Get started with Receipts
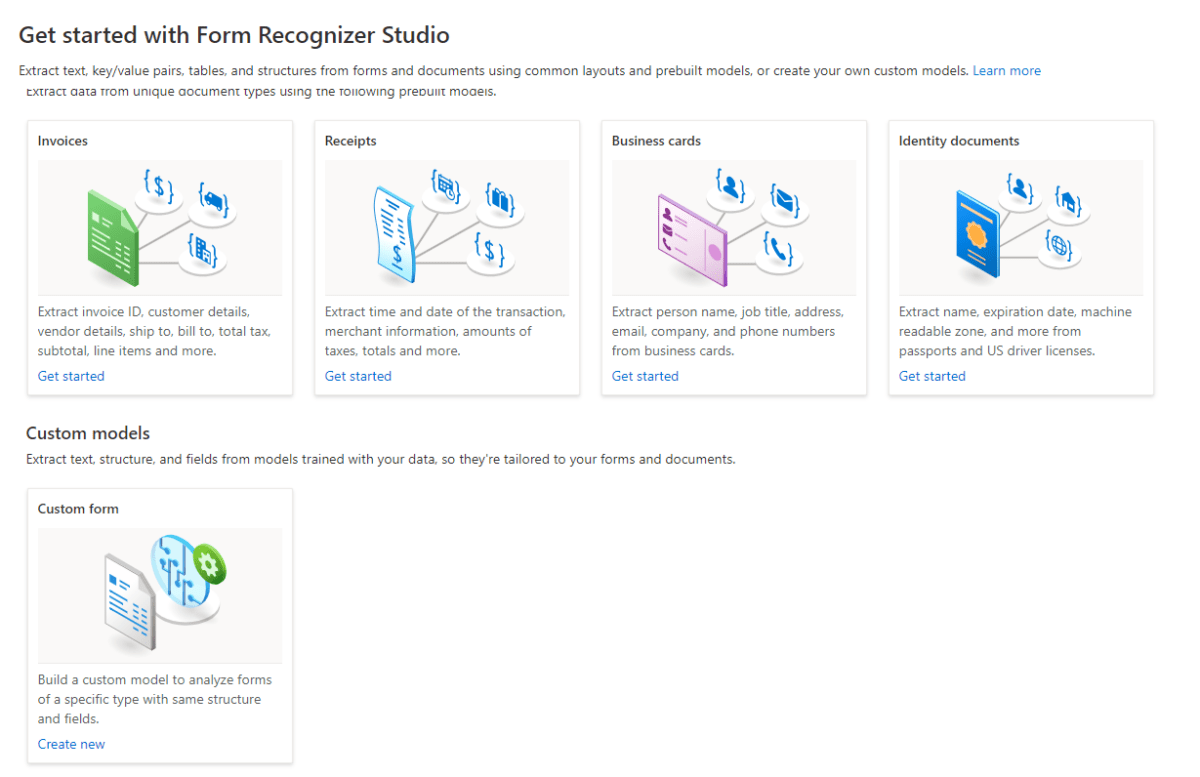Viewport: 1200px width, 777px height. click(x=358, y=375)
